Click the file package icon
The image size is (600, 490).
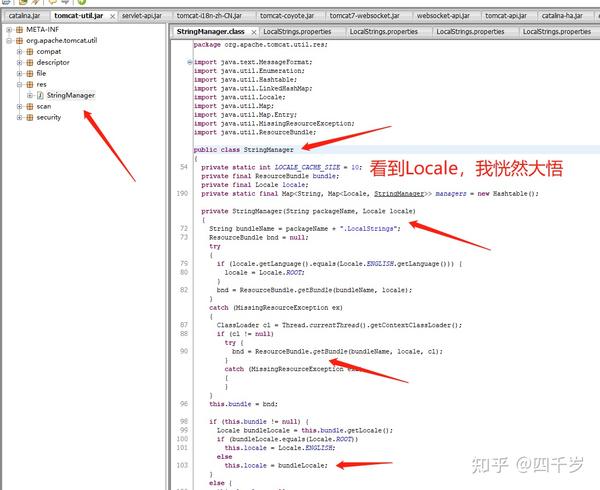click(30, 73)
